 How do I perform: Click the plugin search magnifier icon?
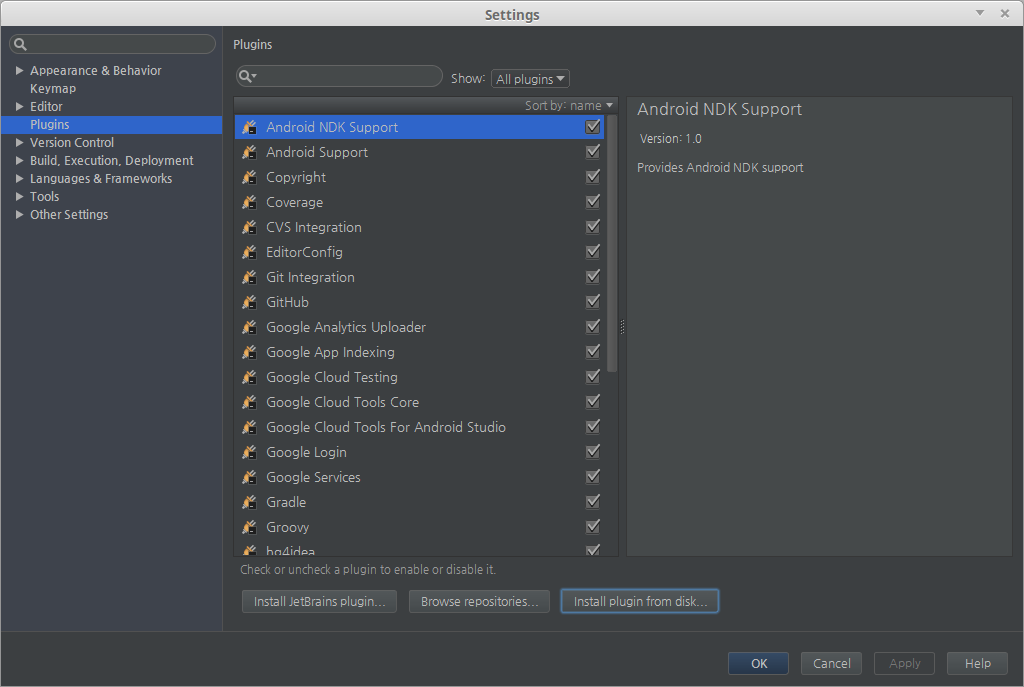pos(247,76)
